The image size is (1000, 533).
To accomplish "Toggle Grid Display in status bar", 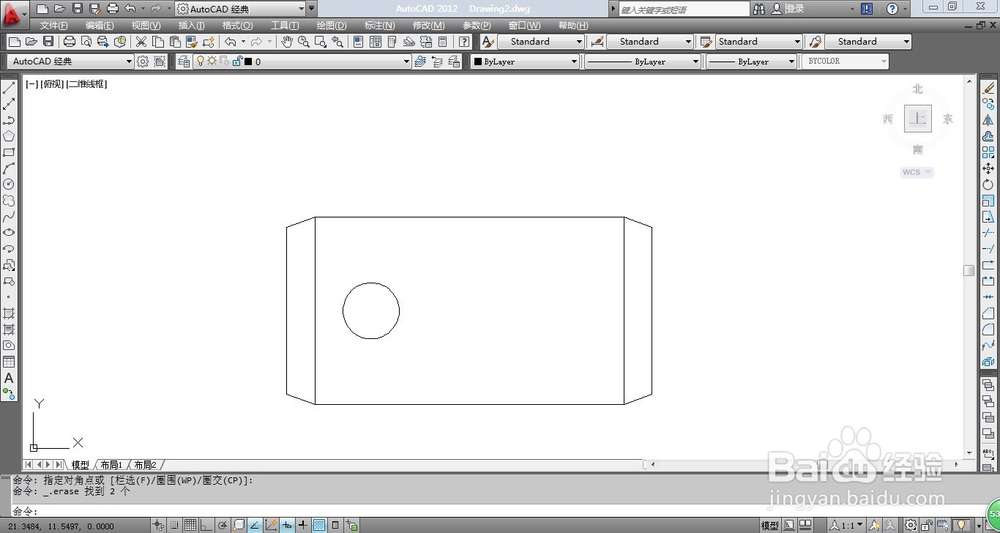I will pyautogui.click(x=190, y=525).
